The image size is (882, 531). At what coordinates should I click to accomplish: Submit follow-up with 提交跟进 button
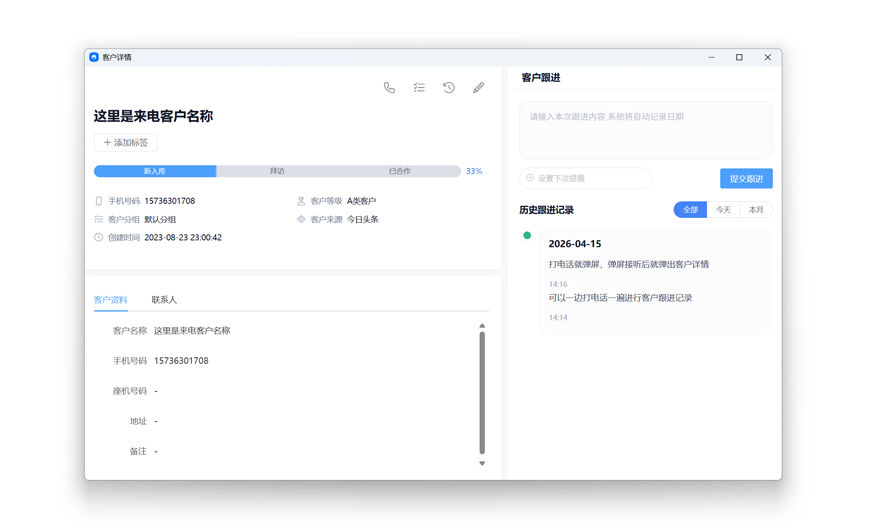click(746, 178)
